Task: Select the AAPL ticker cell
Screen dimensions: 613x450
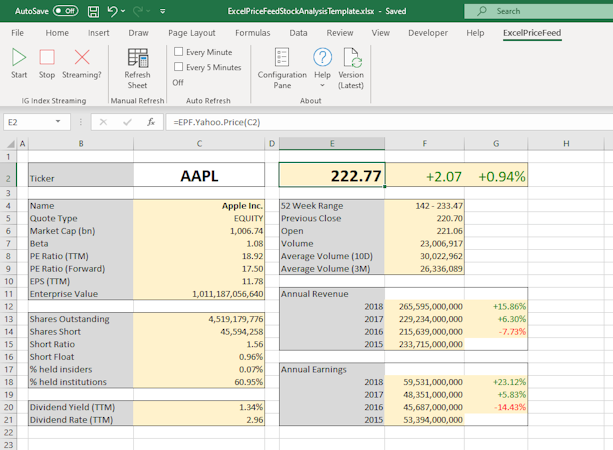Action: 199,176
